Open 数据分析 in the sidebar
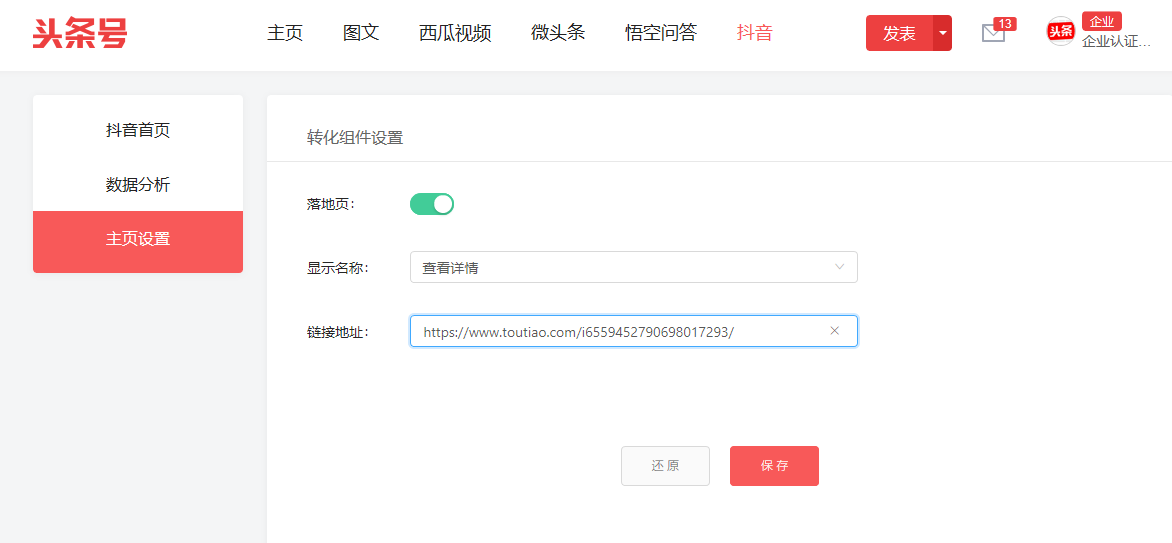 (x=138, y=185)
